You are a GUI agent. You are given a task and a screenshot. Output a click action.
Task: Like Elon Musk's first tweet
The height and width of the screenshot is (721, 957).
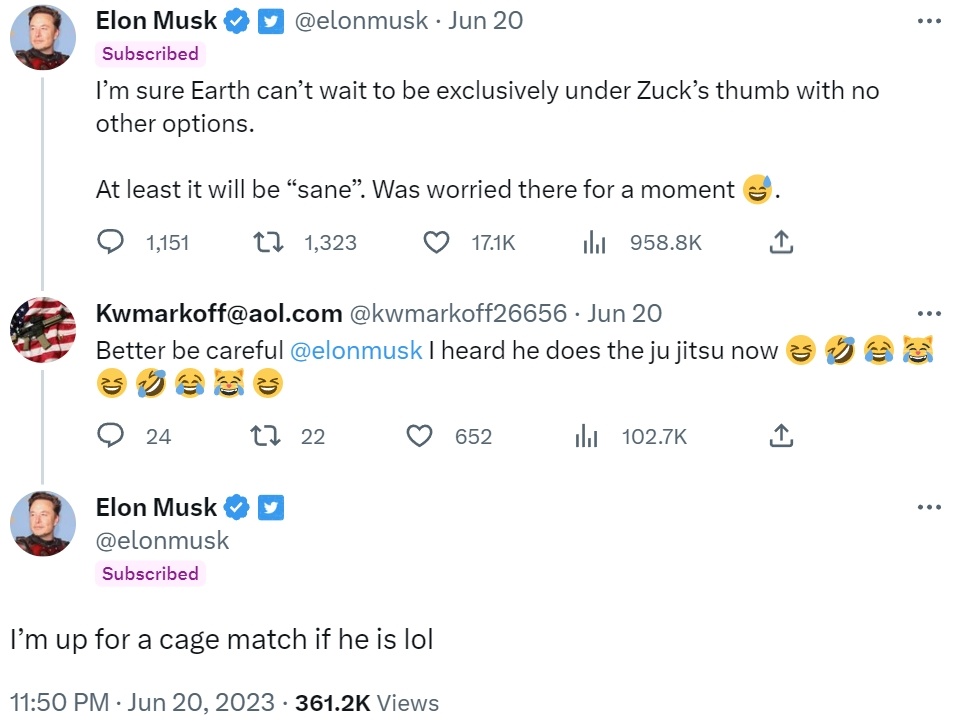(436, 242)
